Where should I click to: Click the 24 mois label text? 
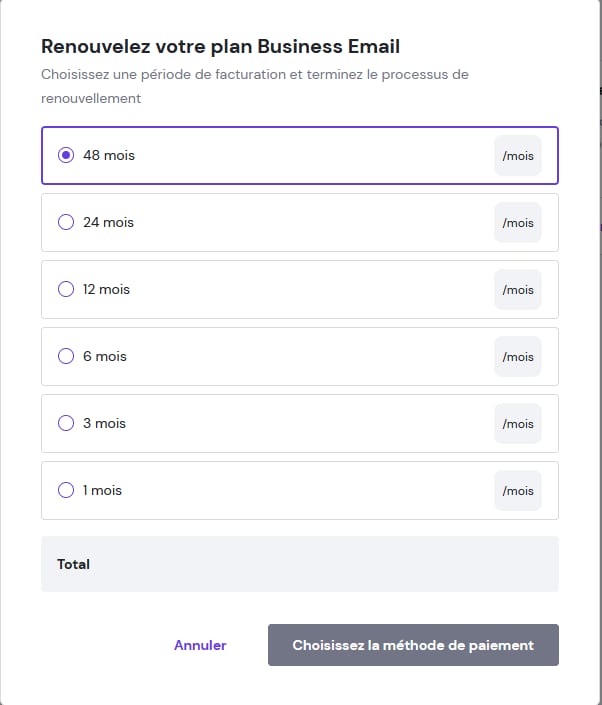click(108, 222)
